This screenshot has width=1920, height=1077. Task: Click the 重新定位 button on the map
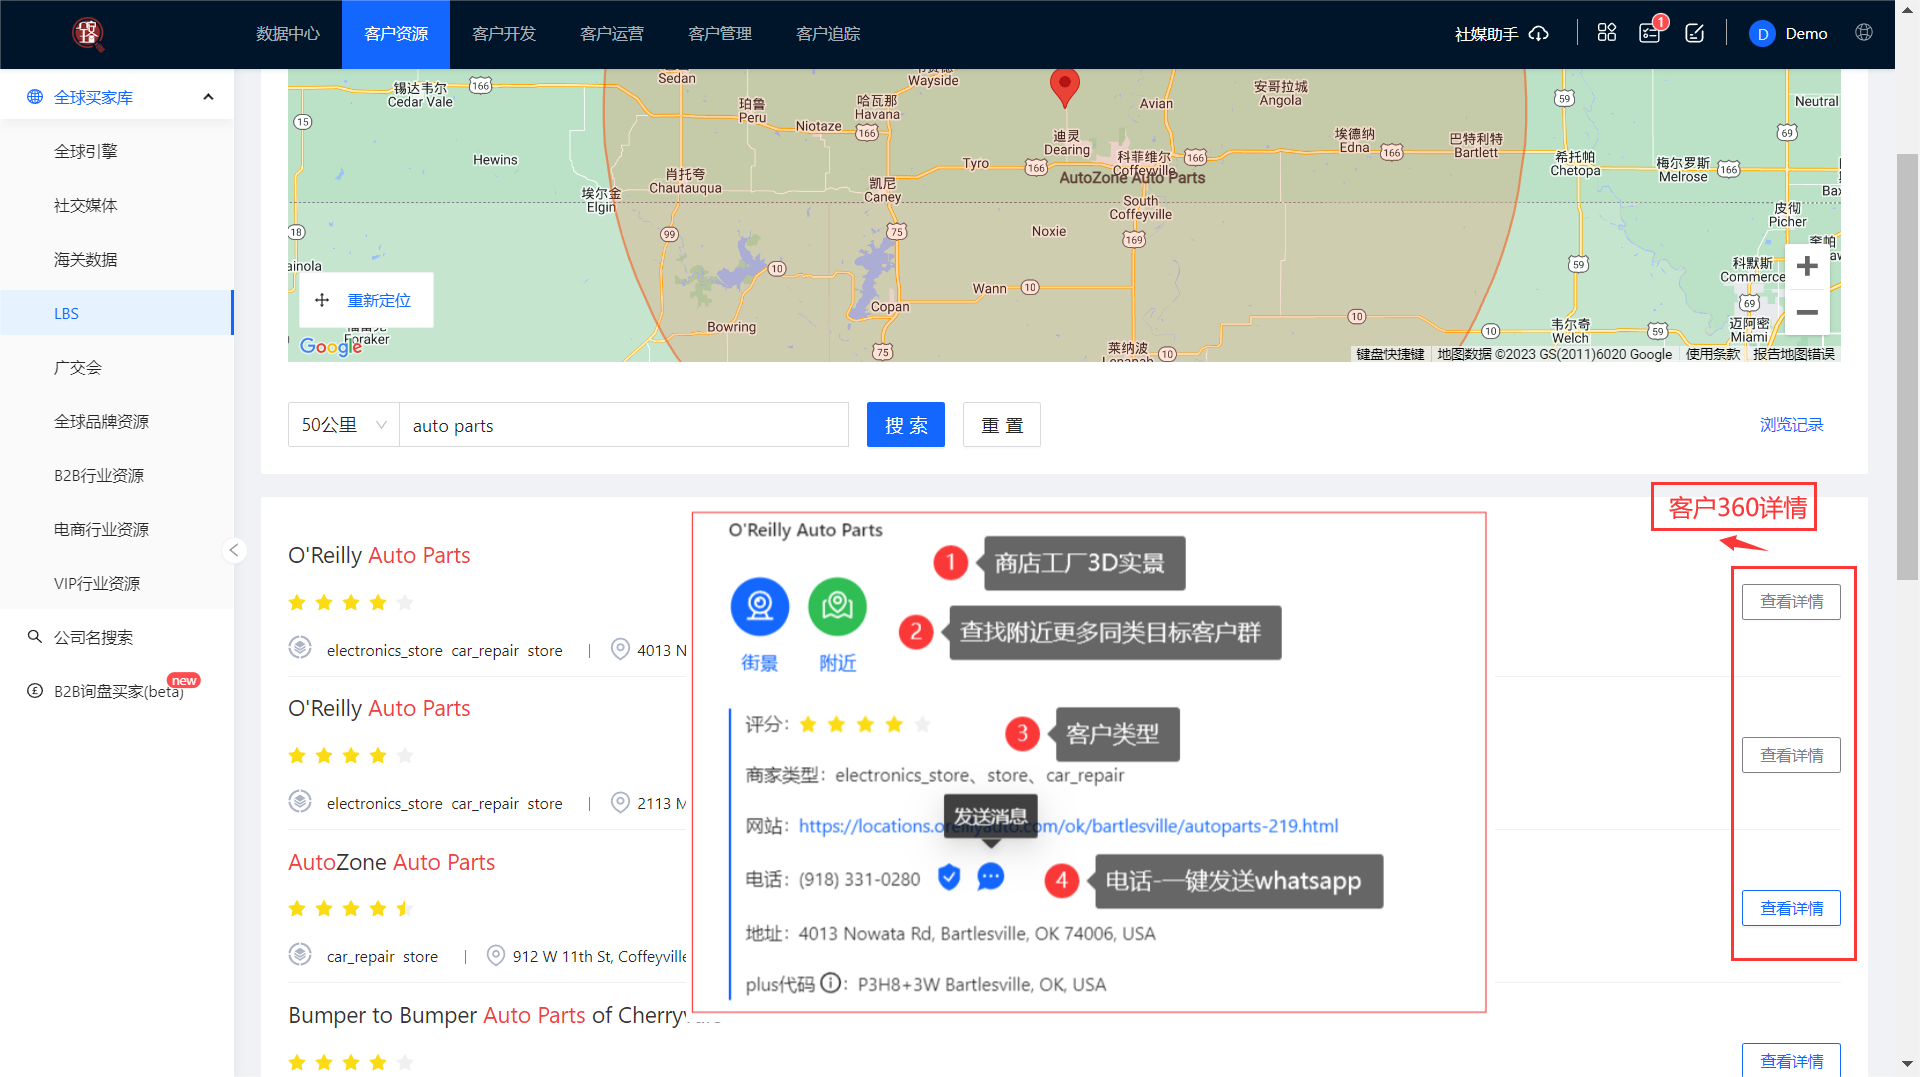pyautogui.click(x=366, y=300)
